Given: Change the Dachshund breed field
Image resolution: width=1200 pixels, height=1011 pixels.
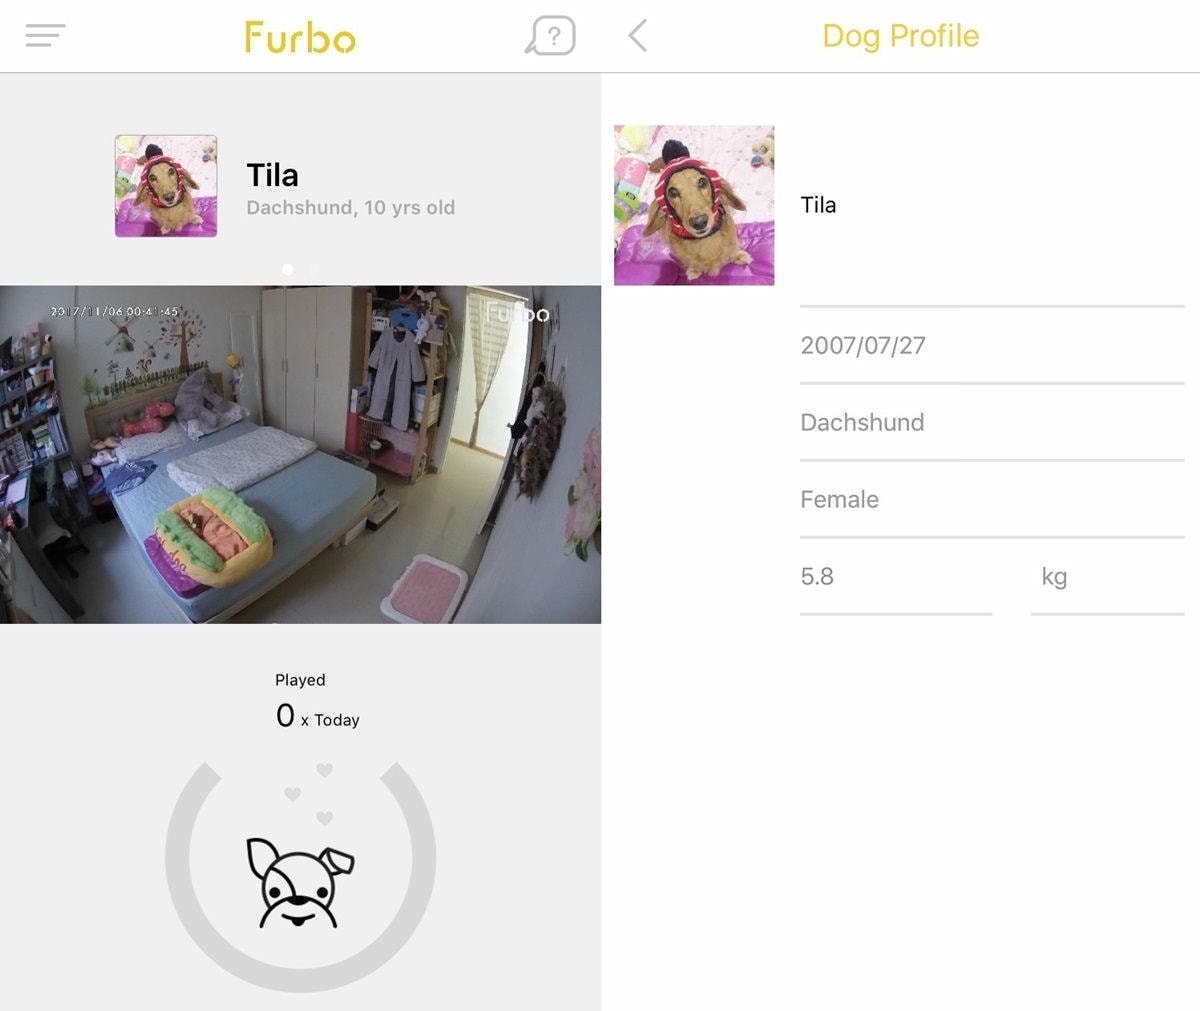Looking at the screenshot, I should 992,422.
